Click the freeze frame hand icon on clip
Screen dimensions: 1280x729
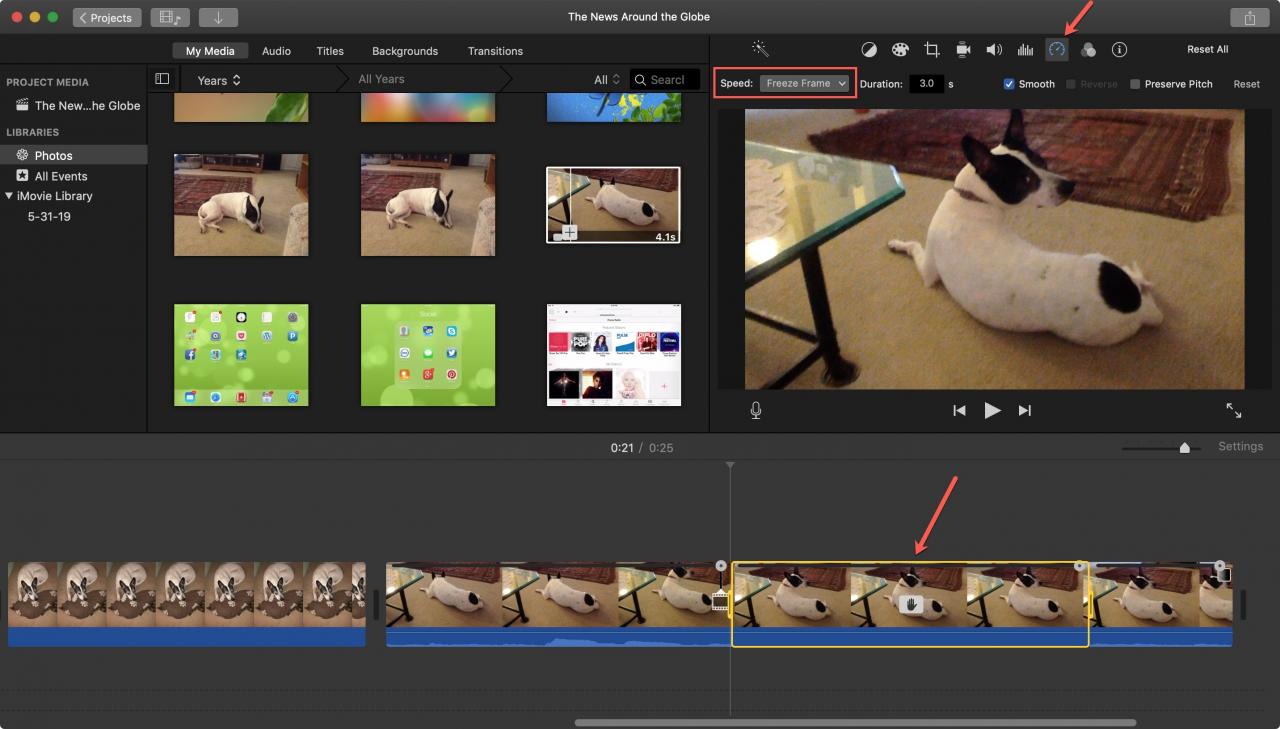pyautogui.click(x=910, y=604)
